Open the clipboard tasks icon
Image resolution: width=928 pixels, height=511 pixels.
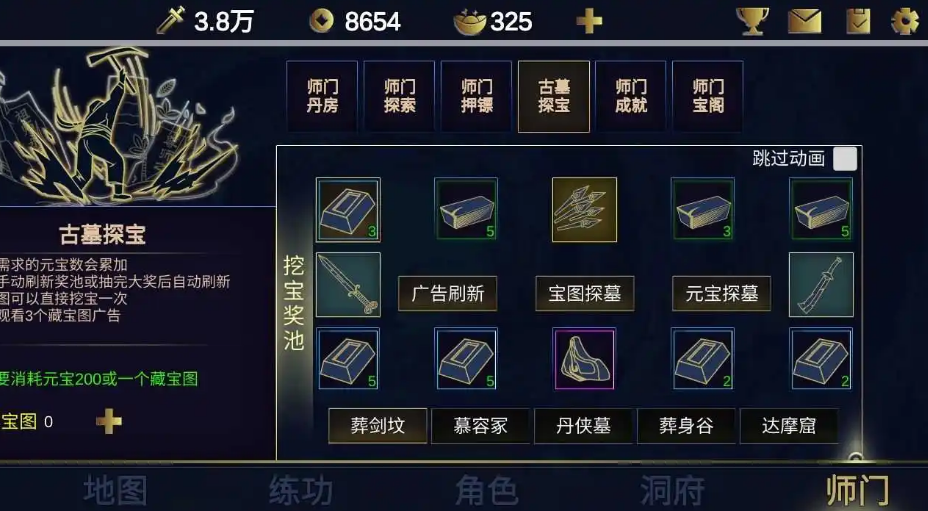point(858,21)
